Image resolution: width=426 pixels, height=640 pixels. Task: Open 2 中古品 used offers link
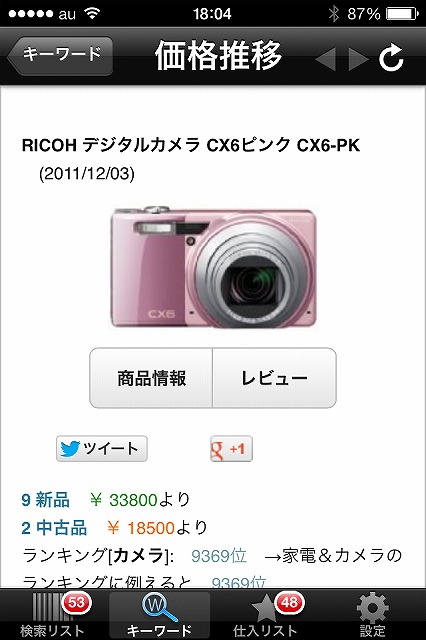click(54, 528)
